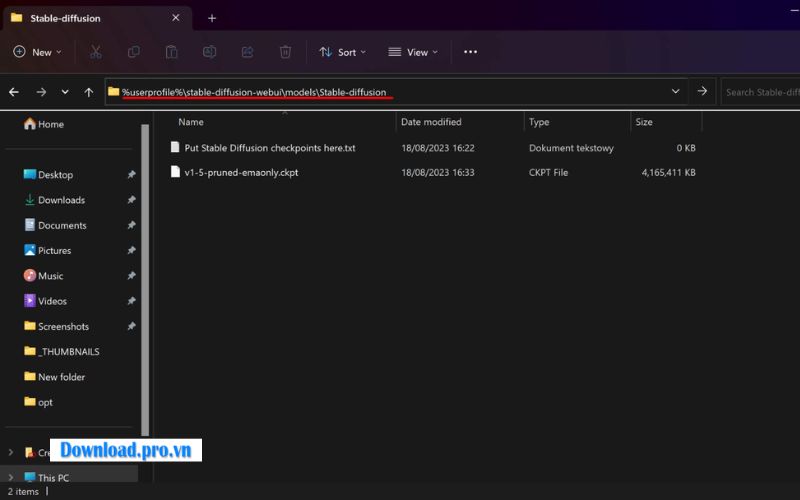Image resolution: width=800 pixels, height=500 pixels.
Task: Click the Go to arrow button
Action: [x=703, y=92]
